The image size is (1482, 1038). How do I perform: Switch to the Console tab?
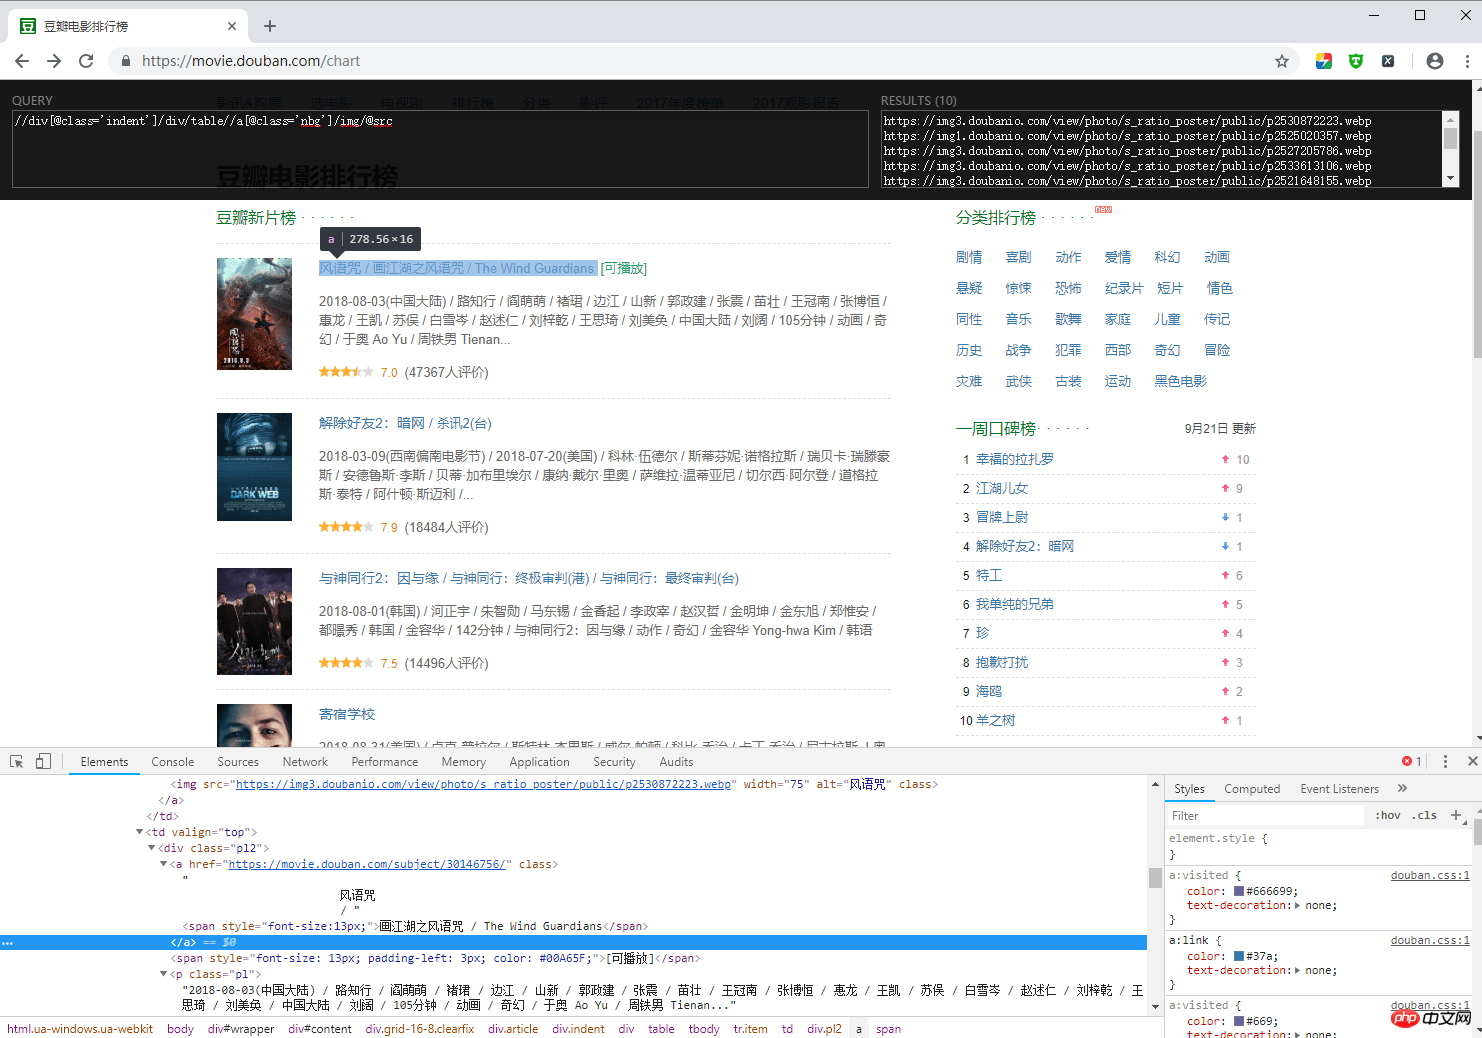pos(173,762)
